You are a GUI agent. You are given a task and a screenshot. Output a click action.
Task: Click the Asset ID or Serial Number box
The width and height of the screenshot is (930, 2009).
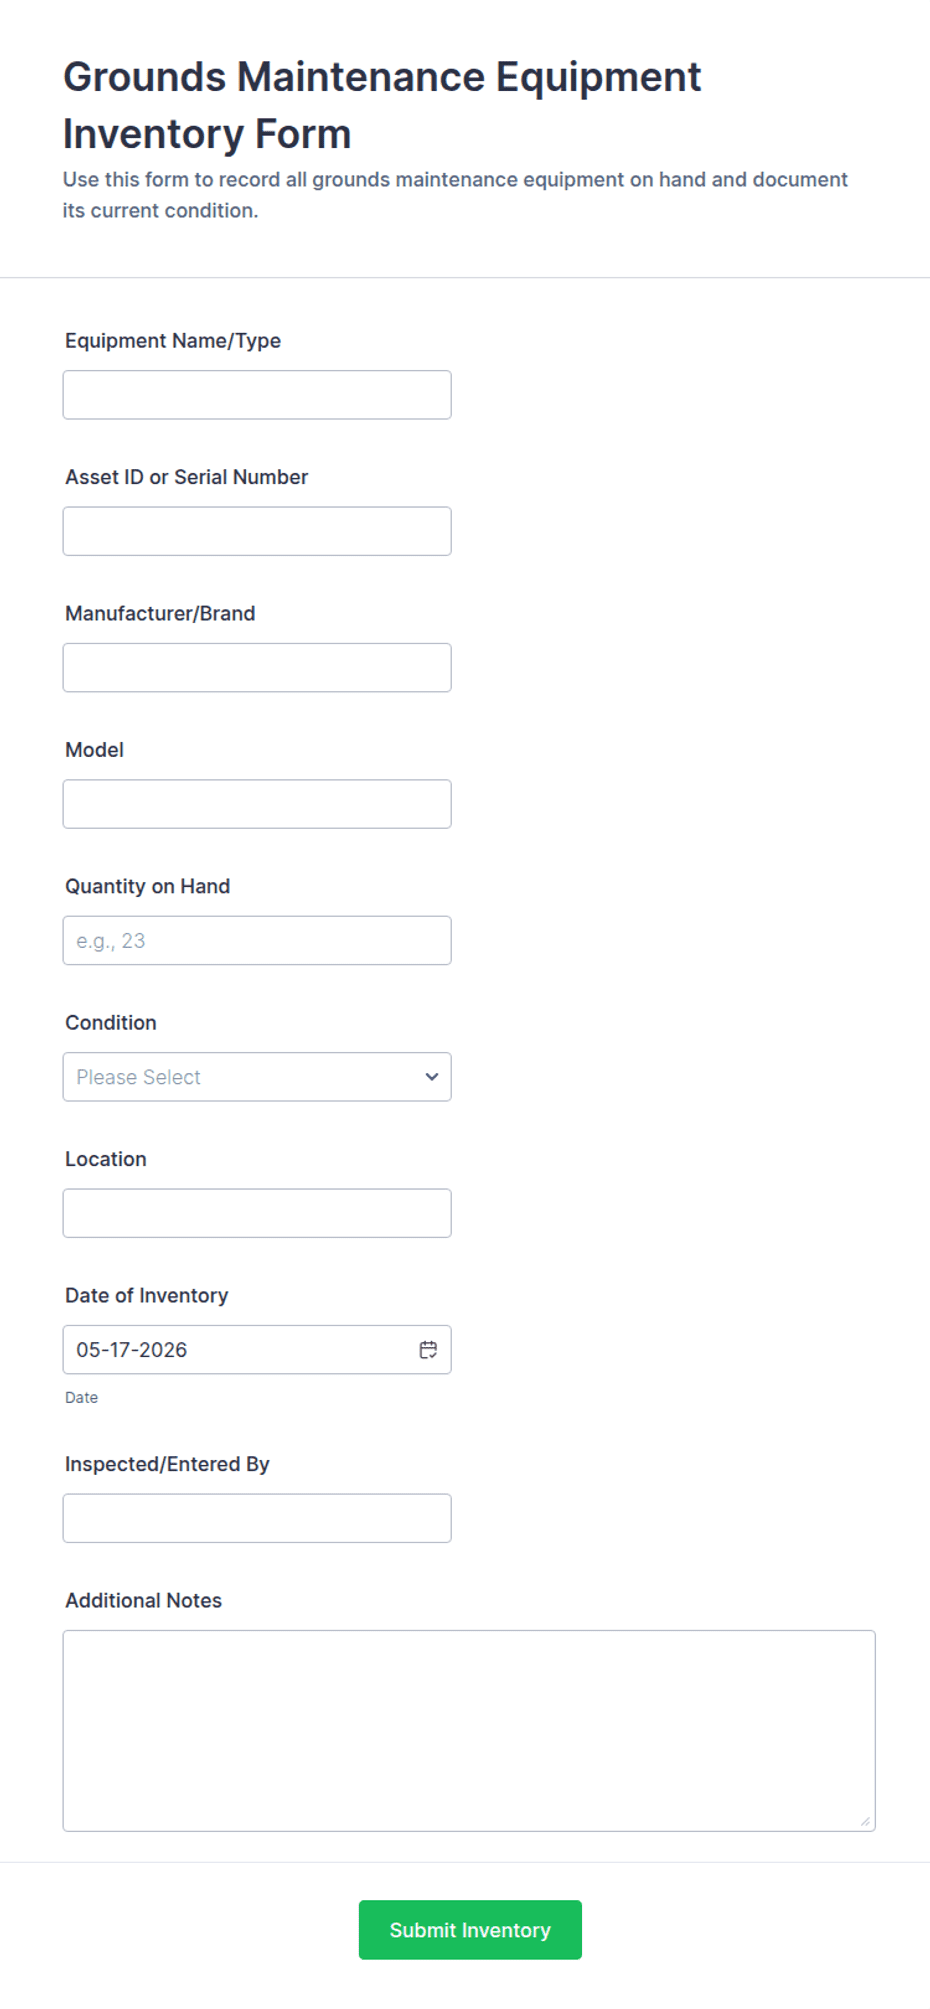point(257,531)
